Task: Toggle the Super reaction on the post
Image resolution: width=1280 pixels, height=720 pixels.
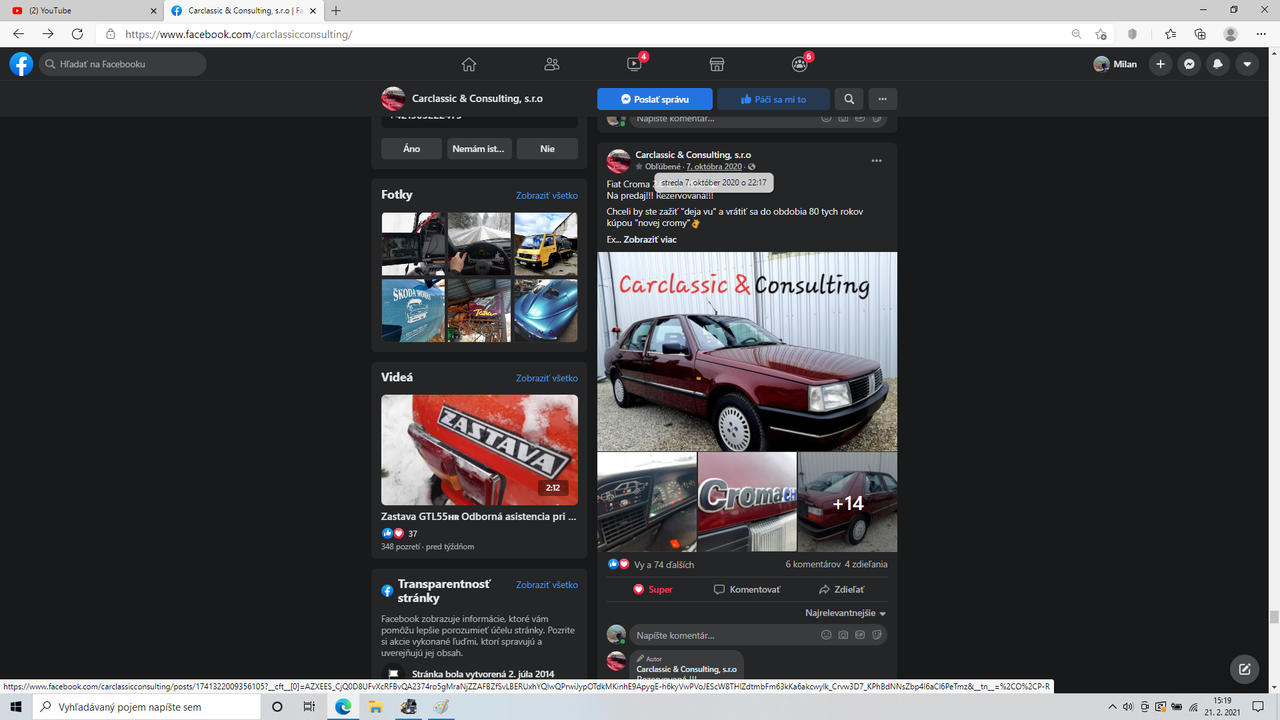Action: (653, 589)
